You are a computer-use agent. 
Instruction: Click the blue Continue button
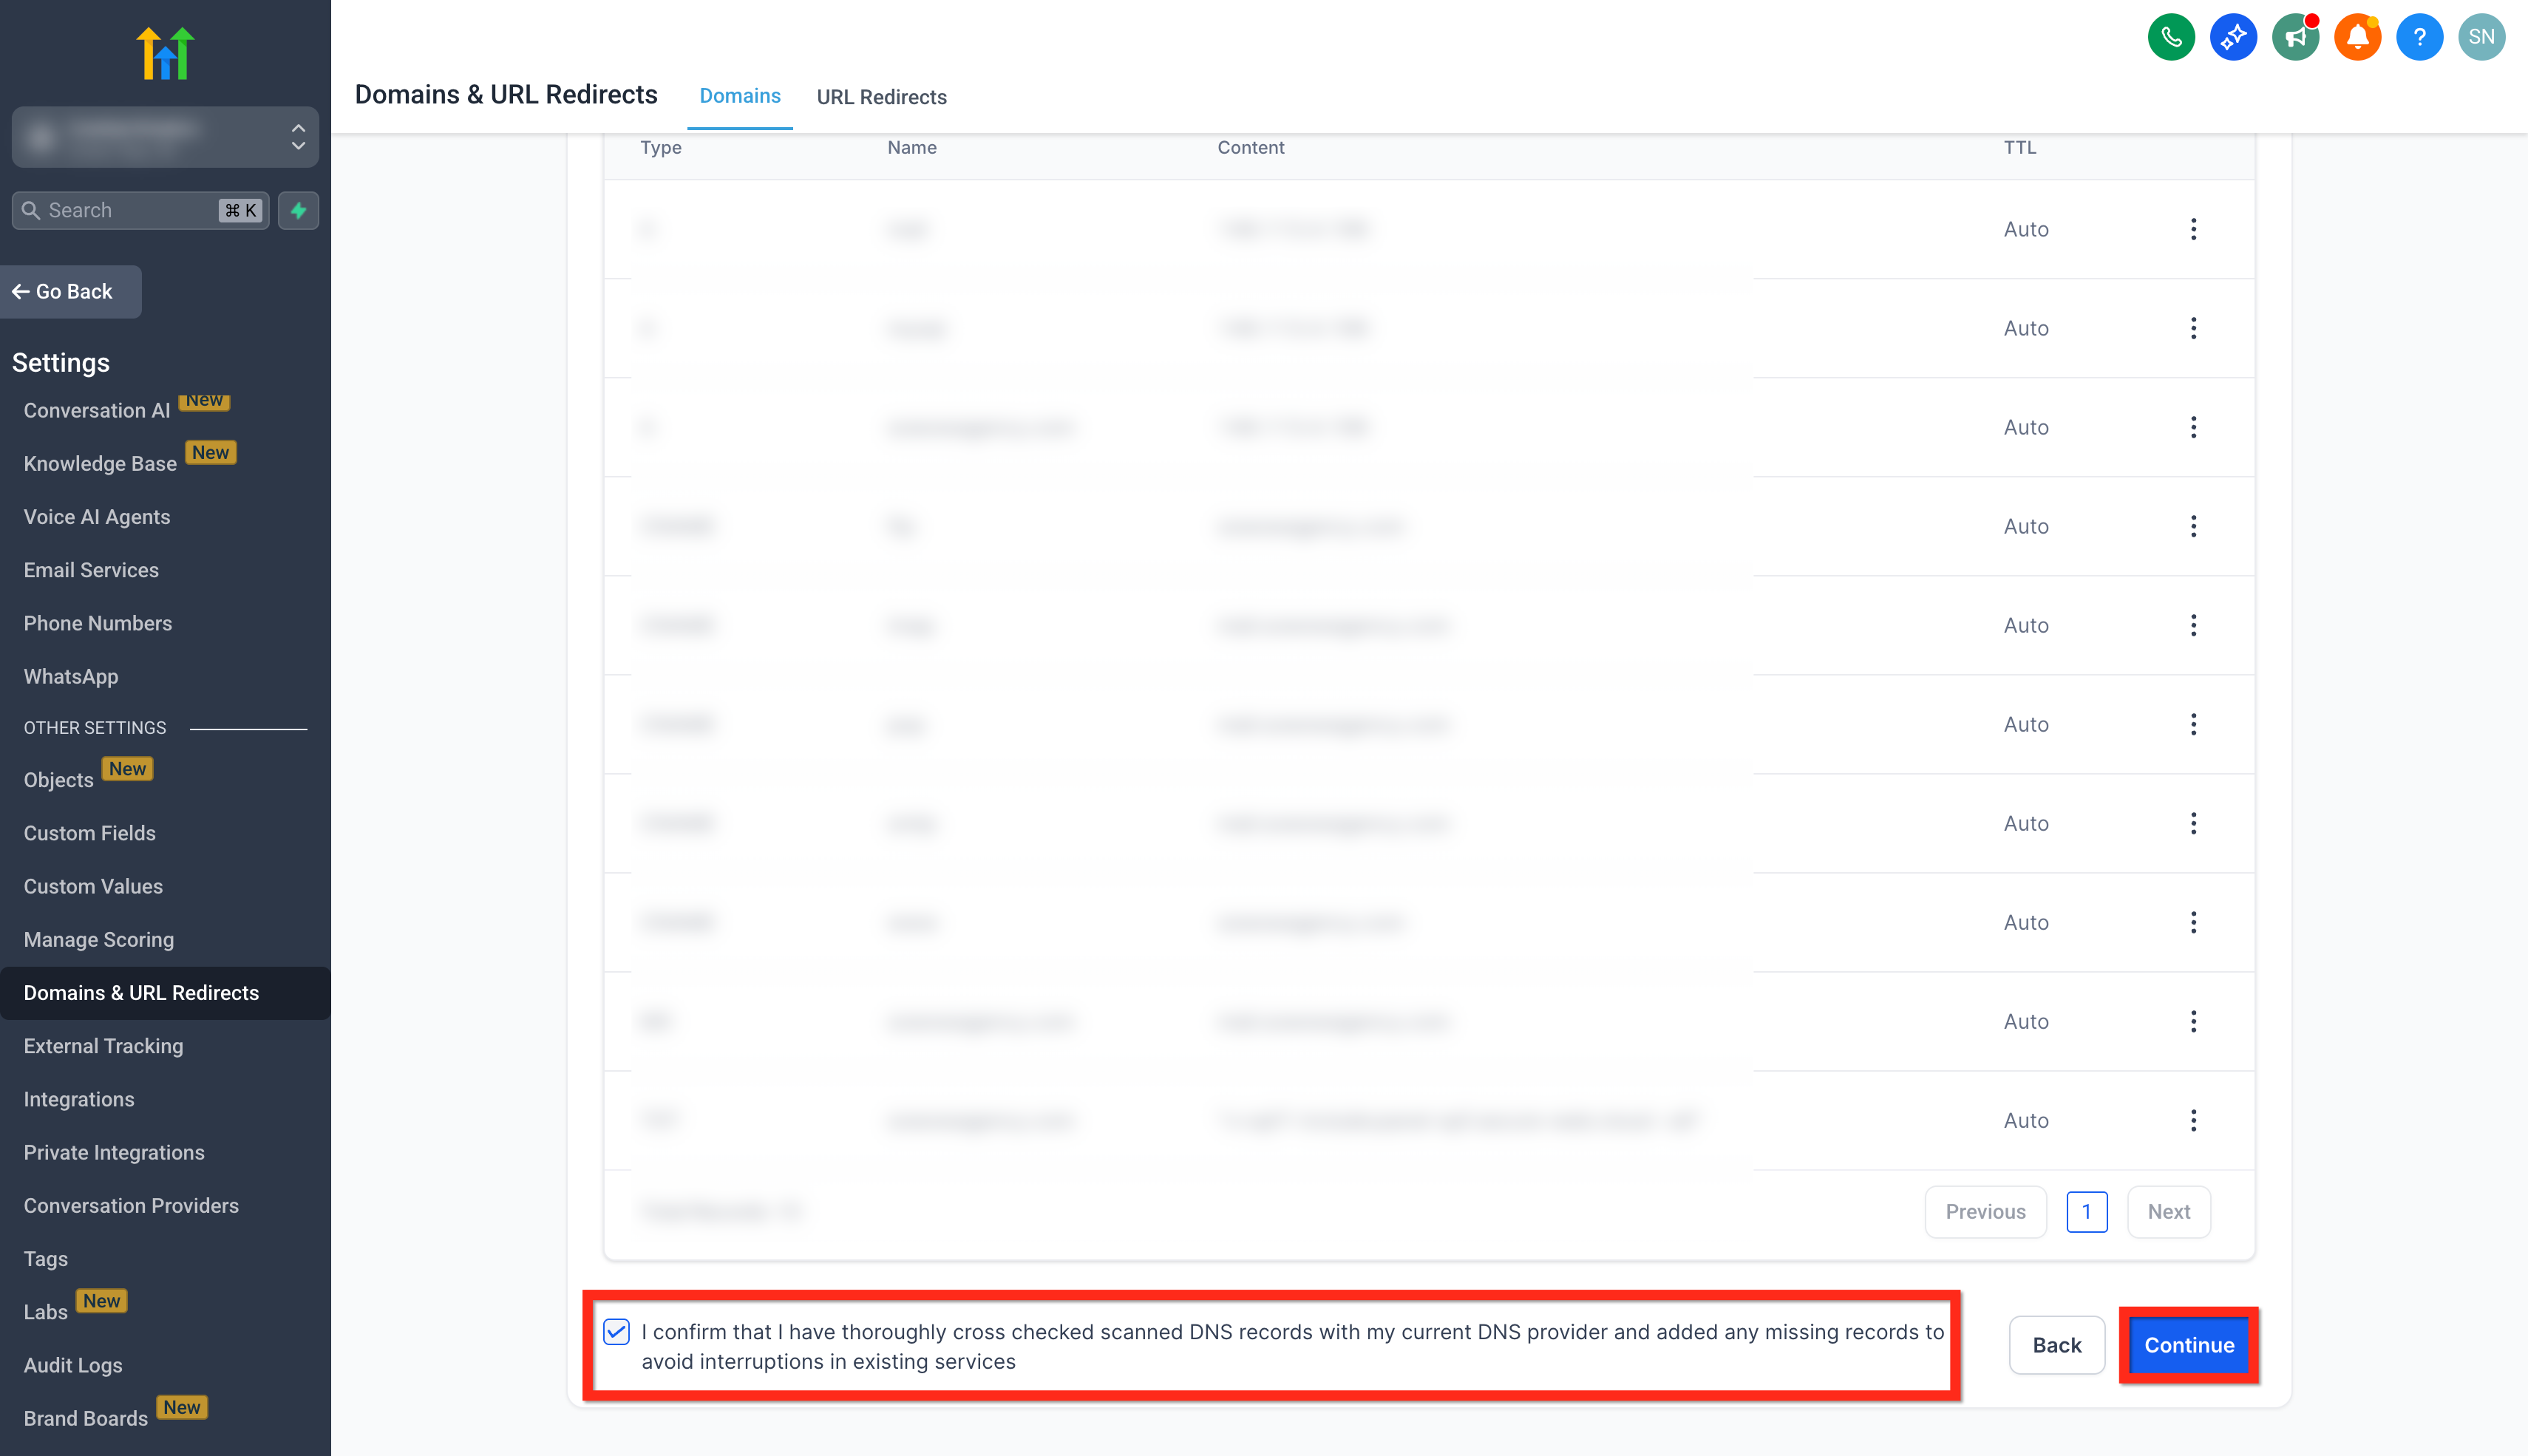[x=2188, y=1345]
